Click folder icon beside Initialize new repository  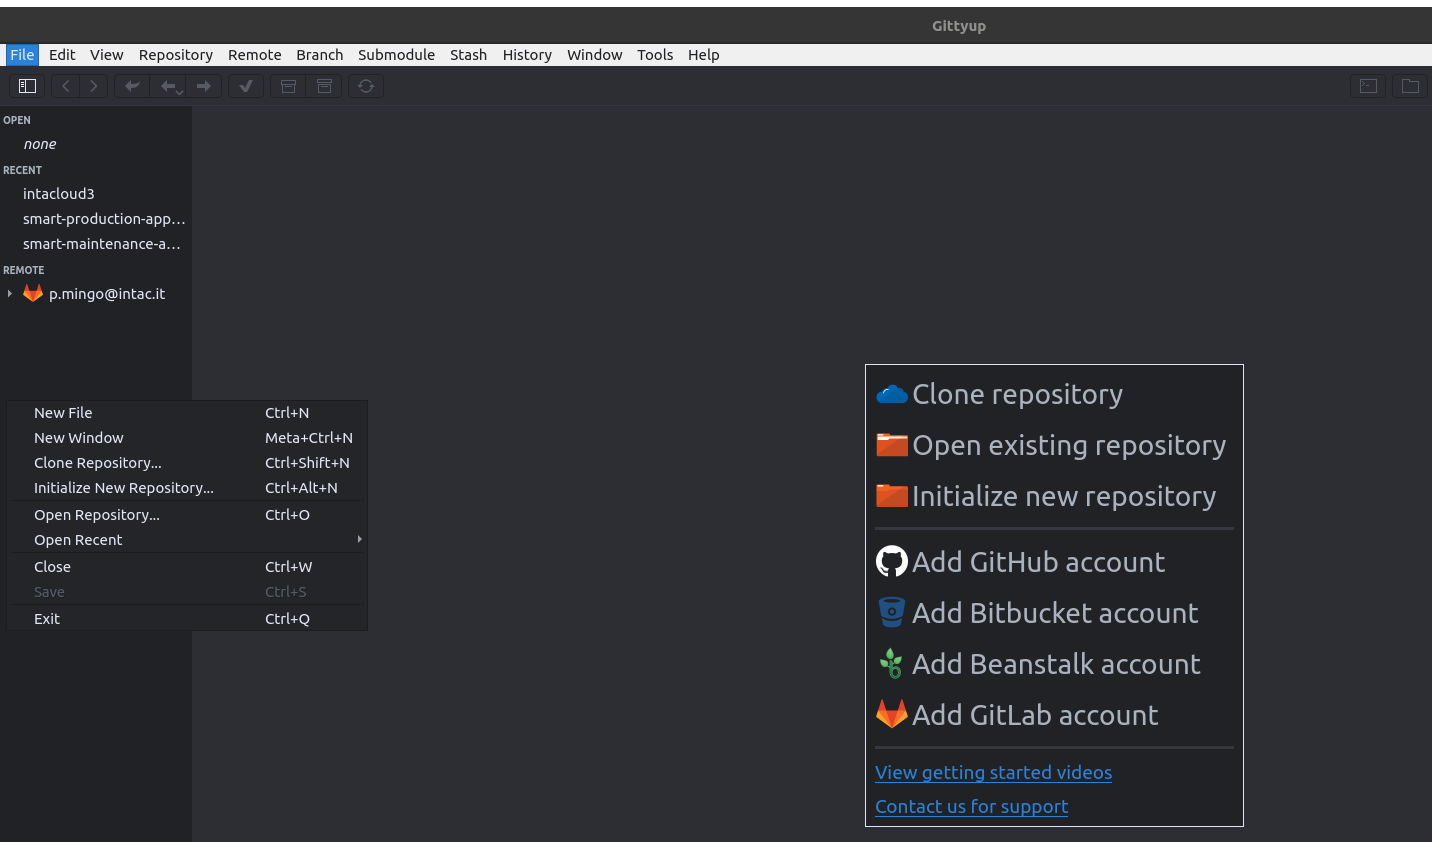(x=891, y=496)
